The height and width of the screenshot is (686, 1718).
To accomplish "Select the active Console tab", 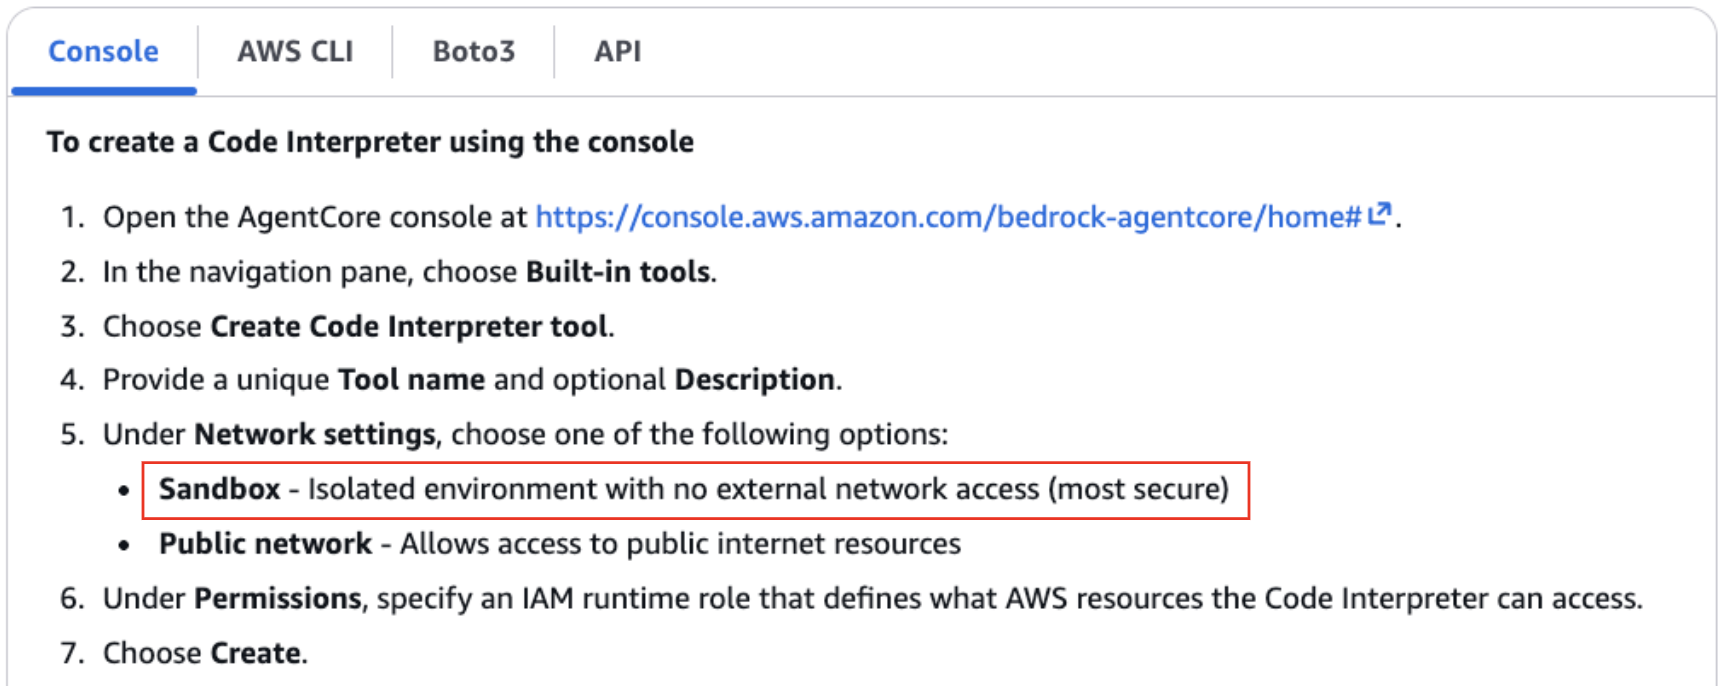I will (x=103, y=52).
